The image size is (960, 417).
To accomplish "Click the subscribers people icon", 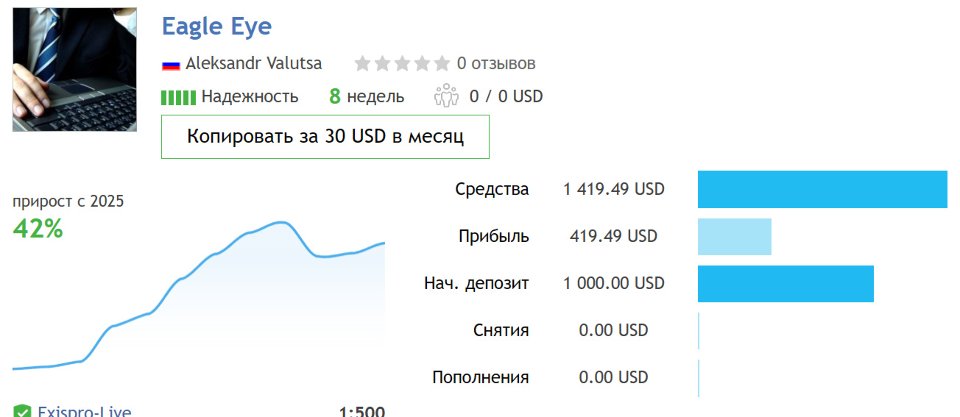I will [445, 97].
